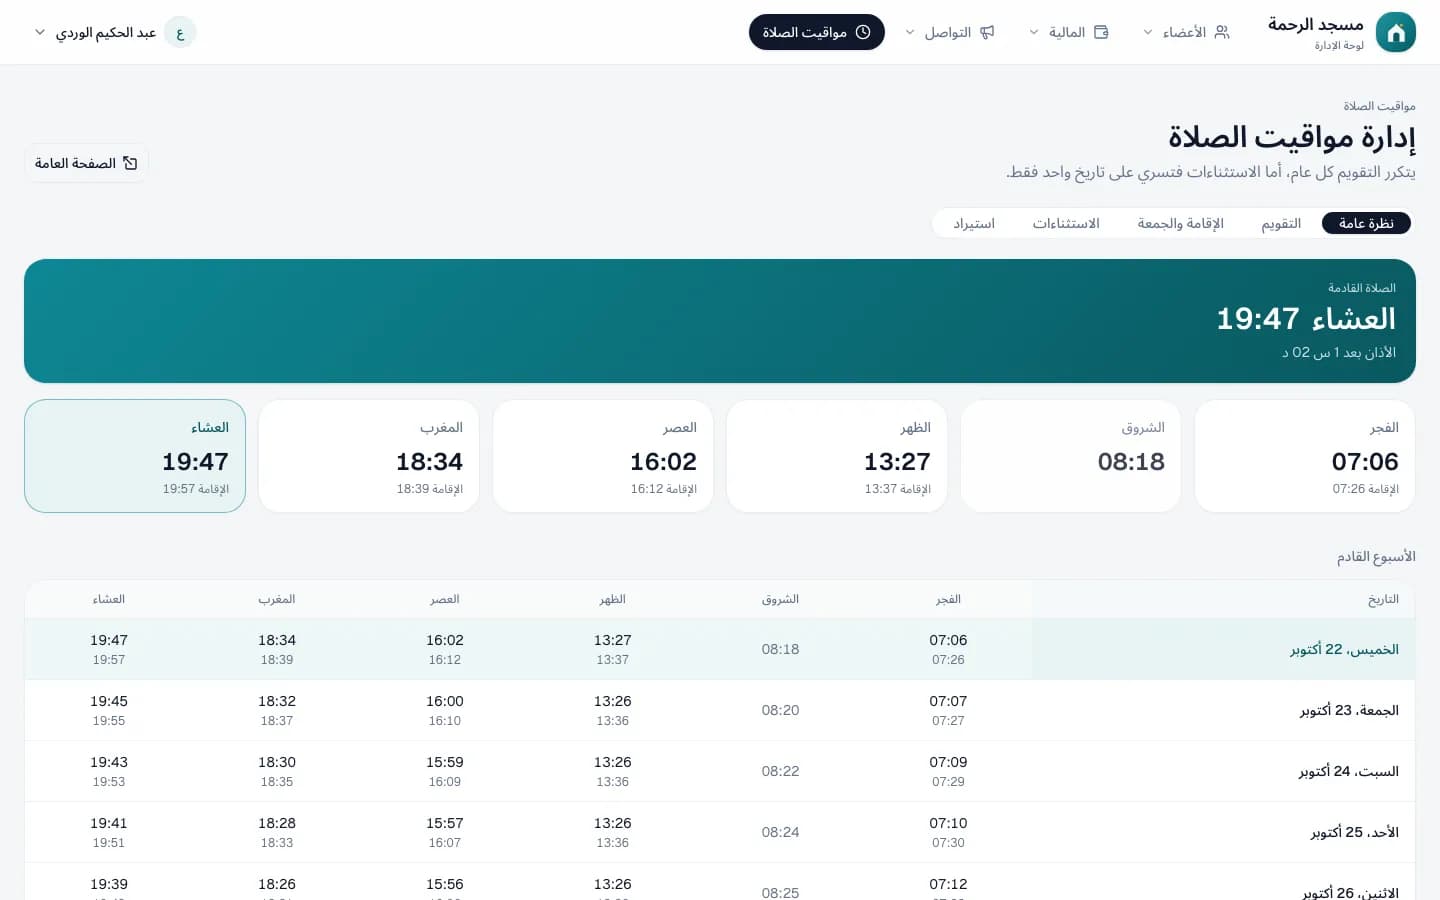Screen dimensions: 1440x900
Task: Click Saturday's sunrise time 08:22
Action: point(780,771)
